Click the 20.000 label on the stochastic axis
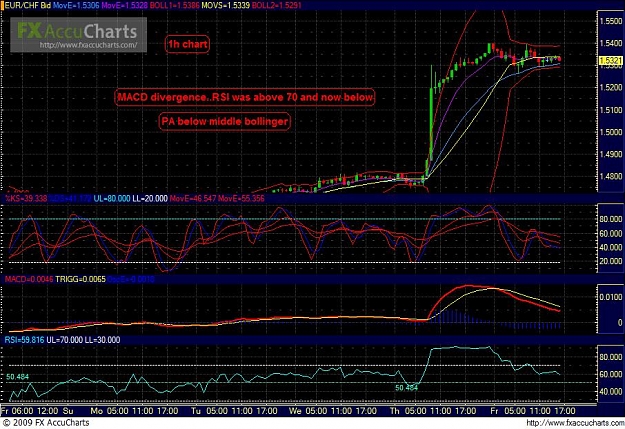Screen dimensions: 625x429 click(611, 262)
